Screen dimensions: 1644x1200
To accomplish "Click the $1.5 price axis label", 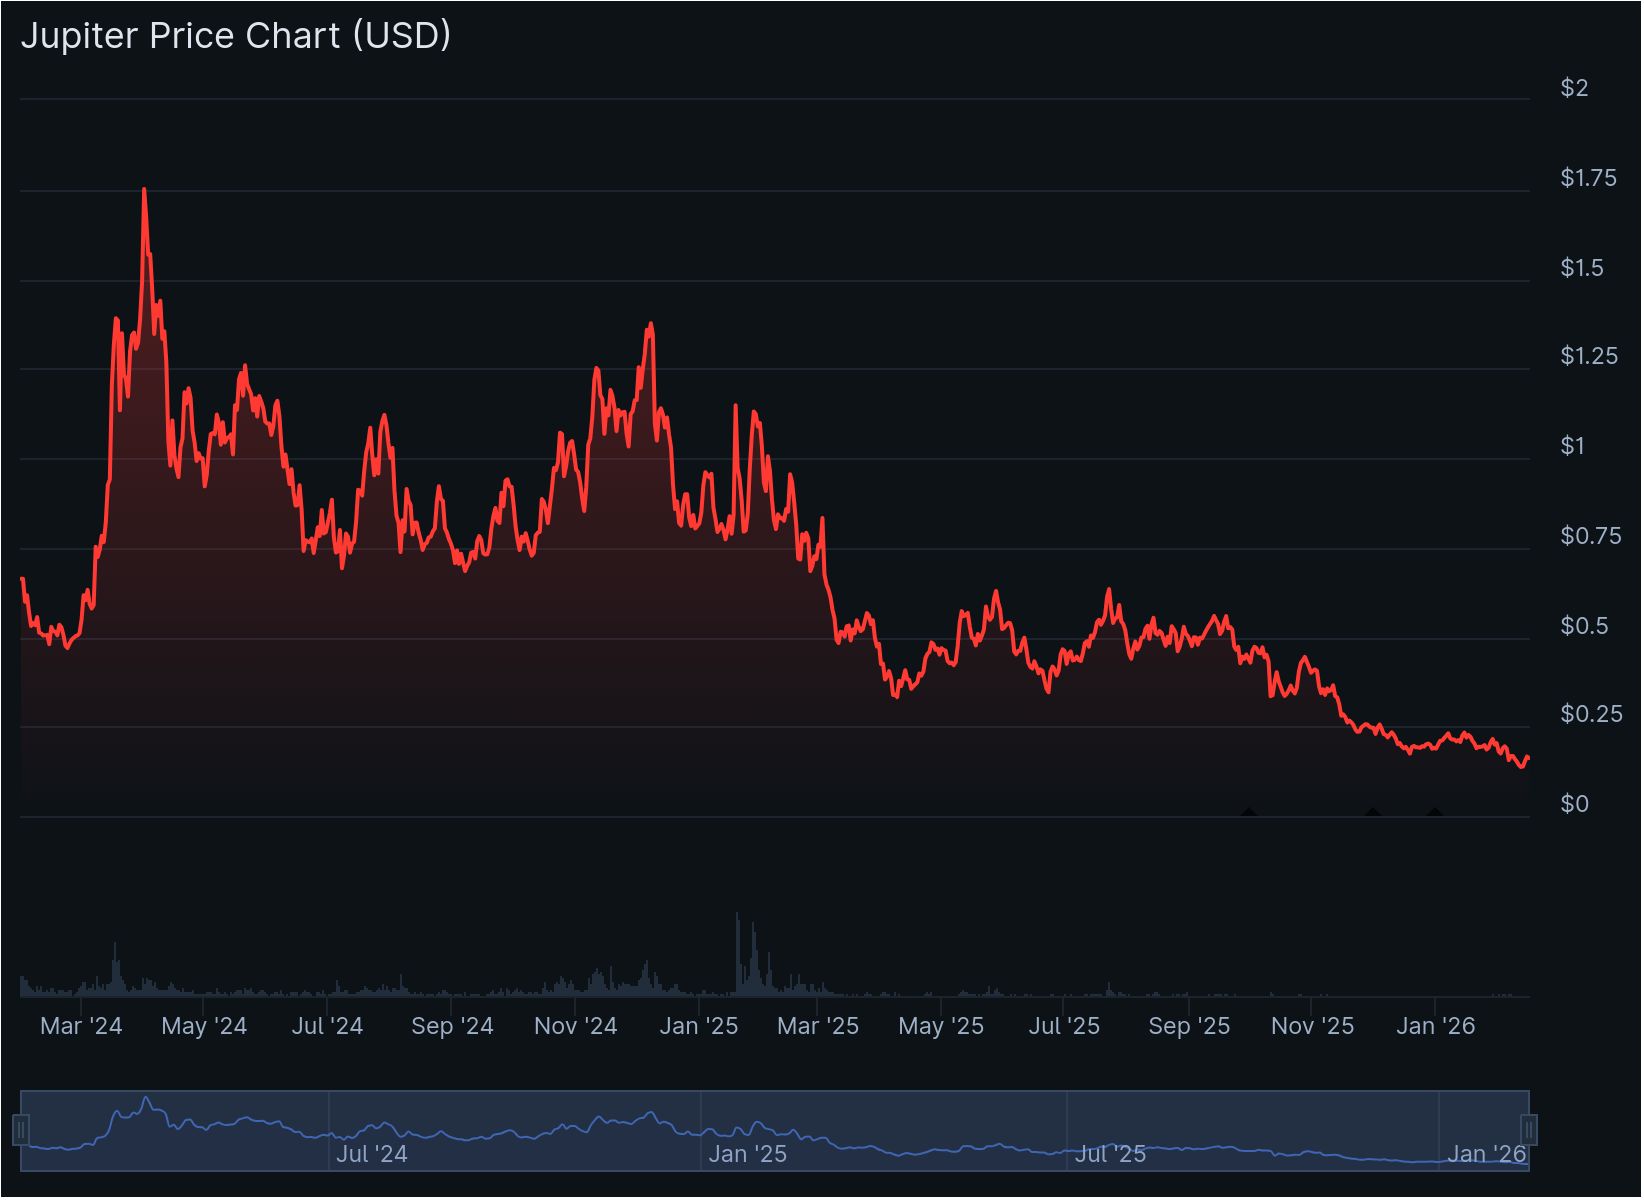I will [1582, 268].
